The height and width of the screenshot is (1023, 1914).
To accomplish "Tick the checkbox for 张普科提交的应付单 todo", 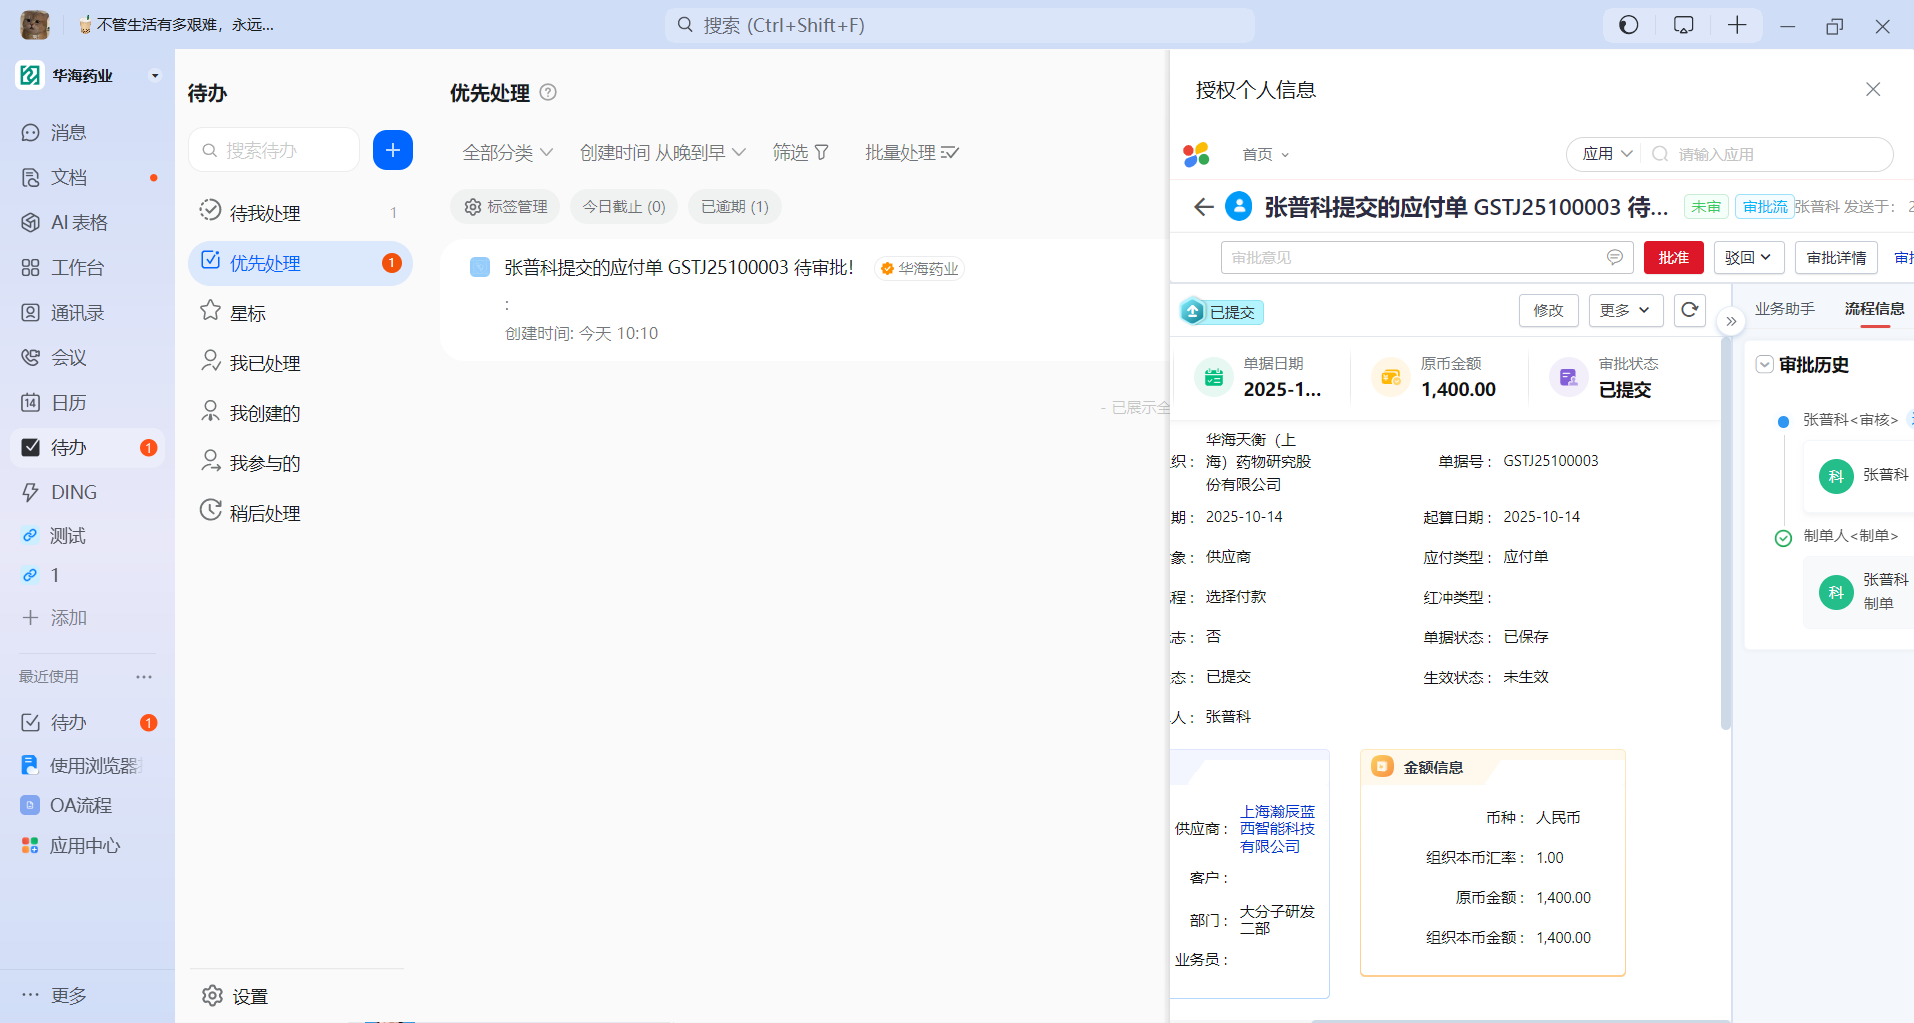I will (x=480, y=267).
